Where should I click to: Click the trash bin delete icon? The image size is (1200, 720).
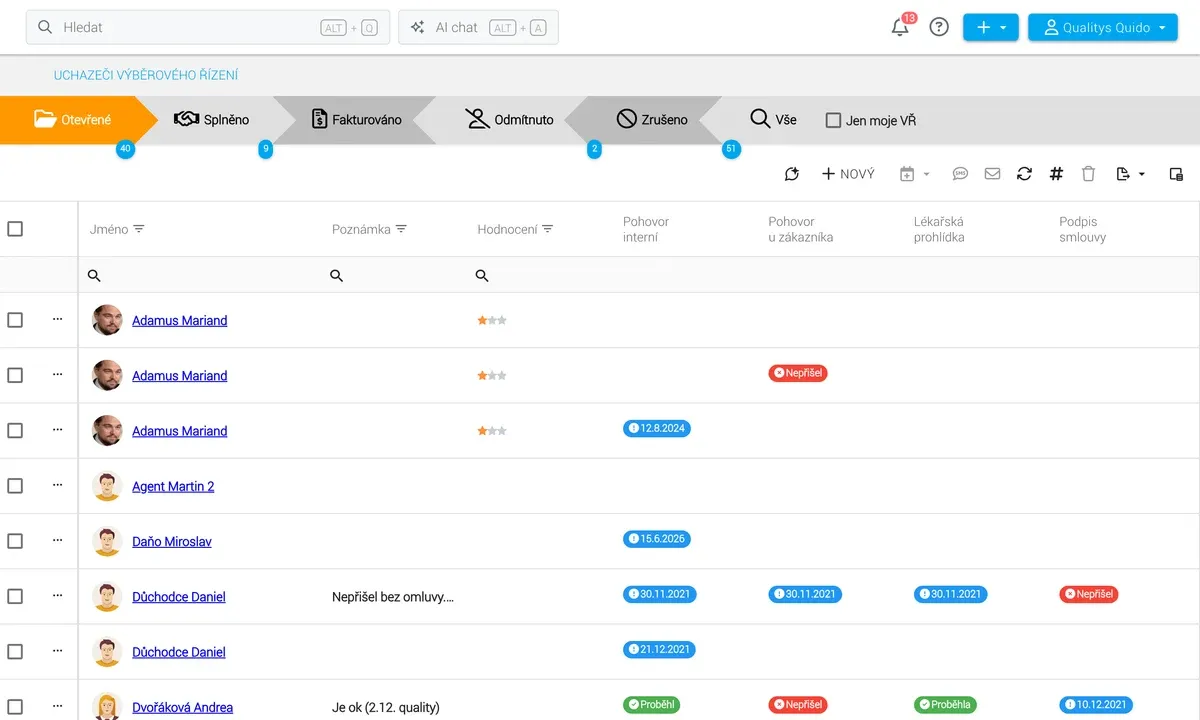pos(1089,174)
